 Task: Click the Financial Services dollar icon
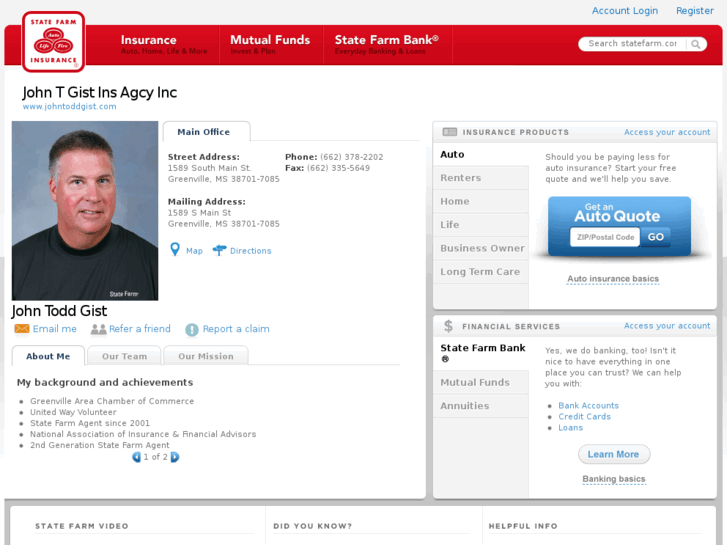[x=448, y=326]
